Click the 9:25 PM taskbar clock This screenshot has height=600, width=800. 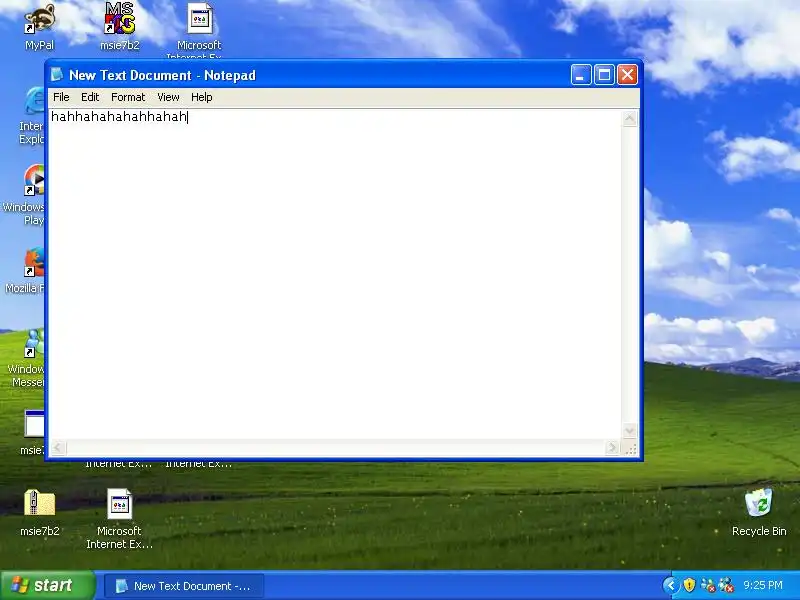point(763,585)
